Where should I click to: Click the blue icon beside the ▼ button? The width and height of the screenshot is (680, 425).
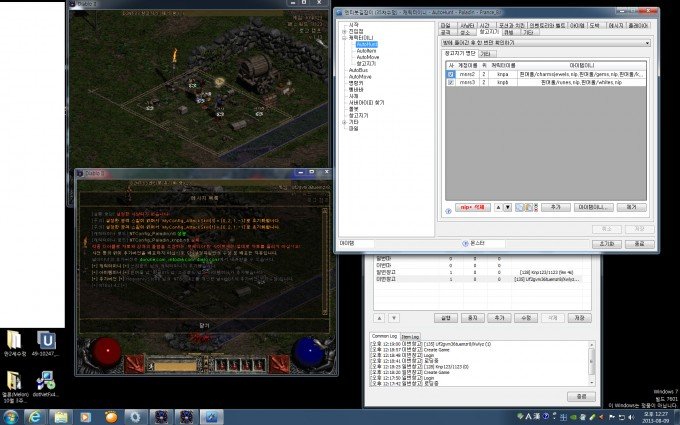[x=519, y=208]
